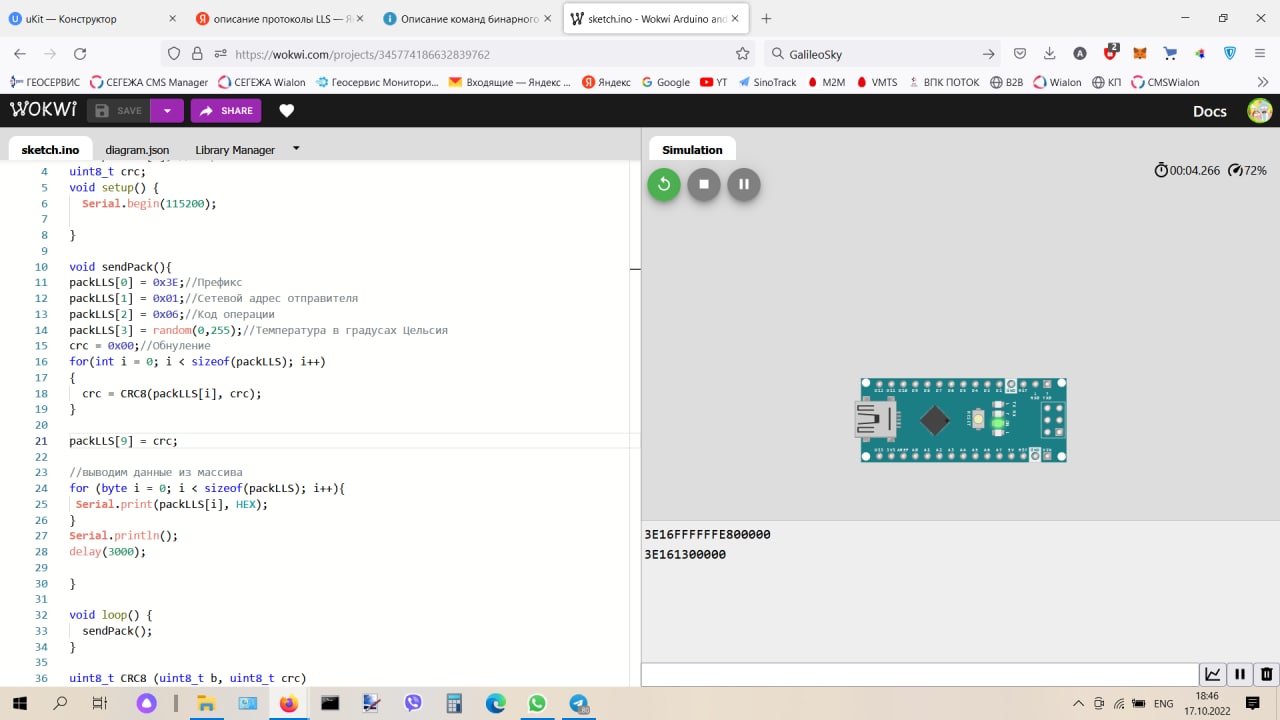Like project with heart icon

click(x=287, y=111)
